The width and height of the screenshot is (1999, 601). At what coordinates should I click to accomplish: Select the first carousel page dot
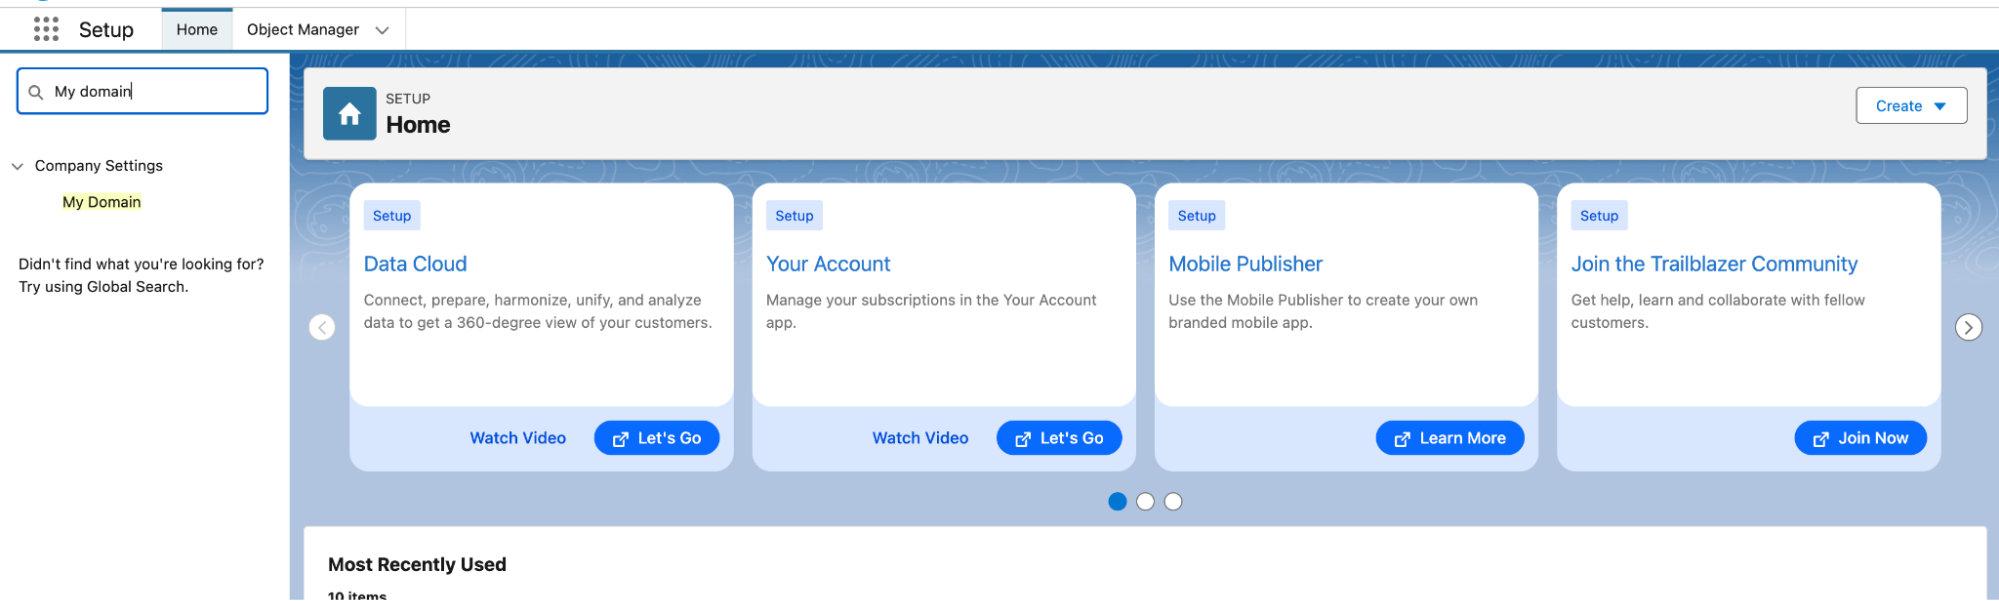tap(1117, 501)
